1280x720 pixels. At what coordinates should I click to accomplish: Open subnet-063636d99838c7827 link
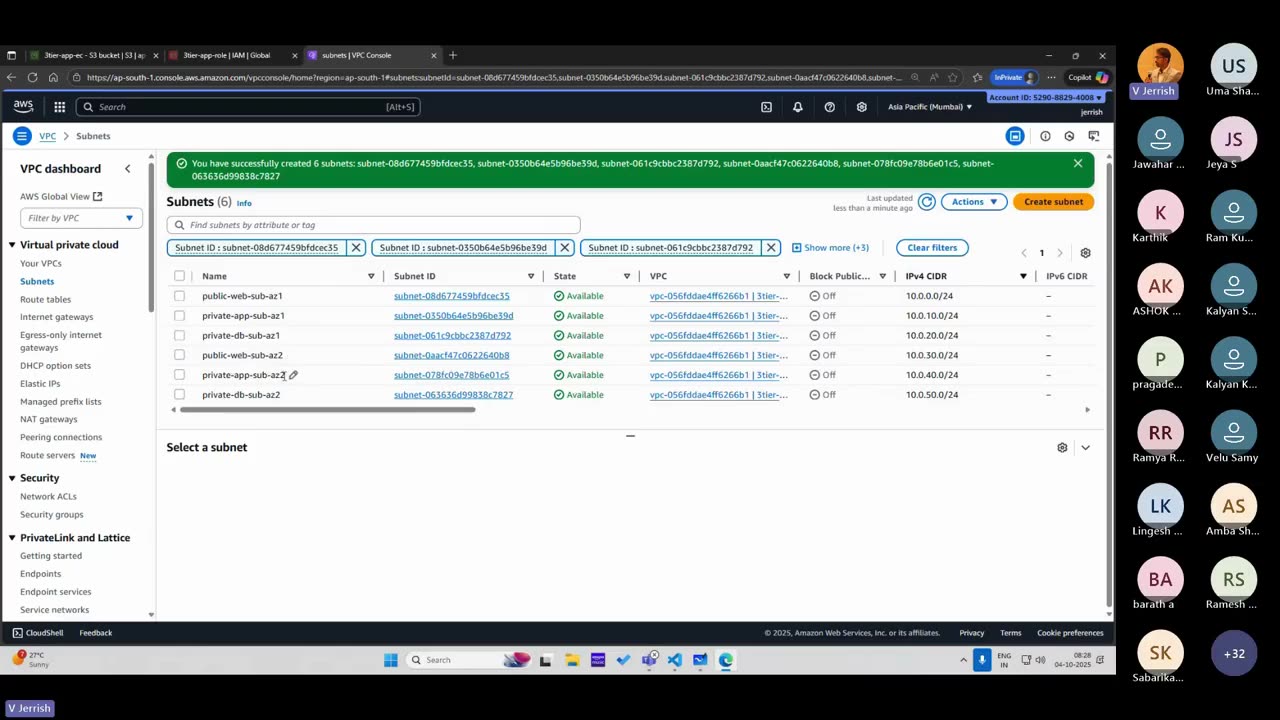(453, 395)
